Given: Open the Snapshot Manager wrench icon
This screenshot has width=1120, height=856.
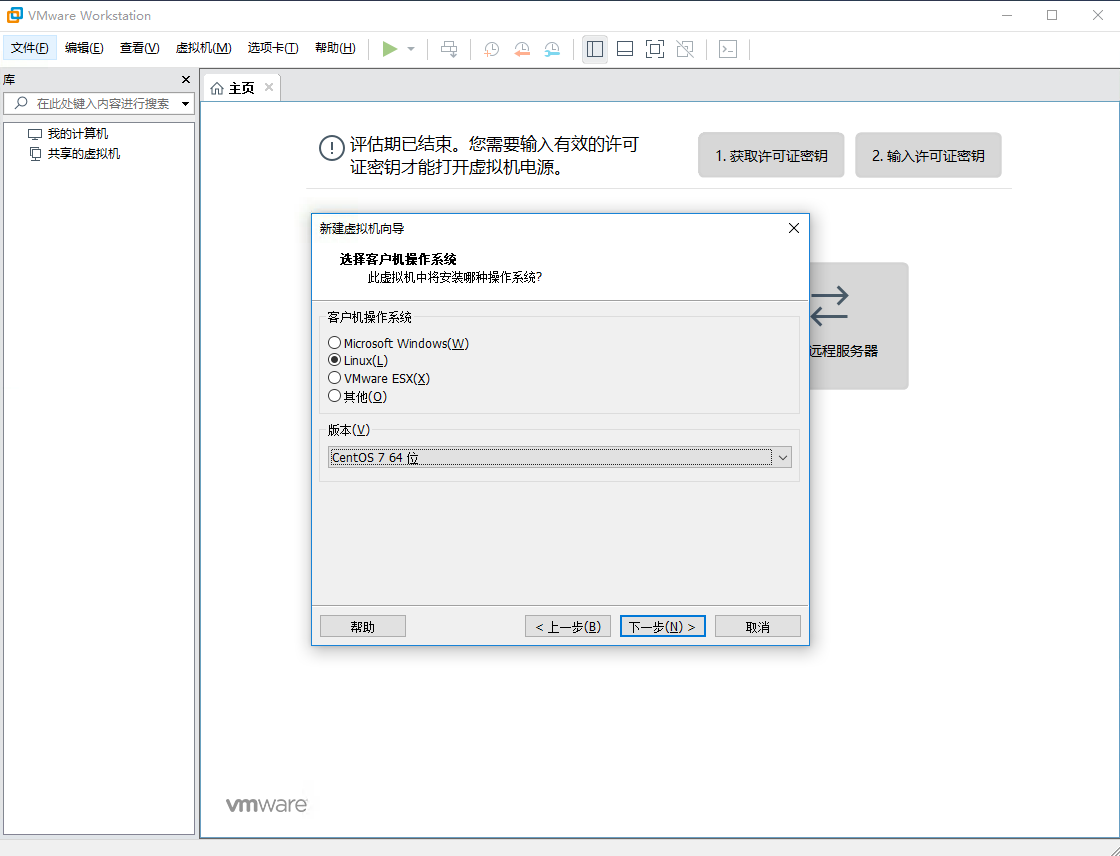Looking at the screenshot, I should click(552, 49).
